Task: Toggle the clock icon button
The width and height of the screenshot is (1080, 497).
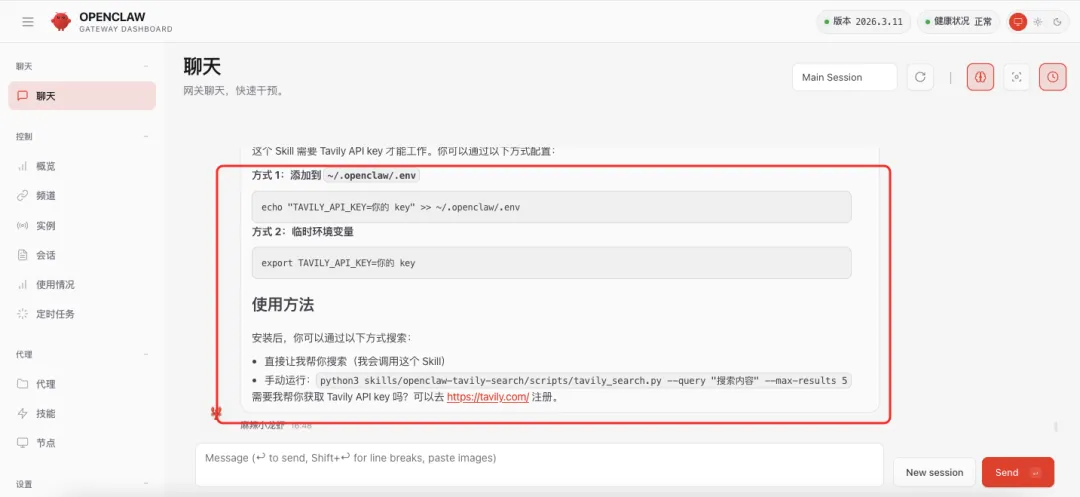Action: click(x=1052, y=77)
